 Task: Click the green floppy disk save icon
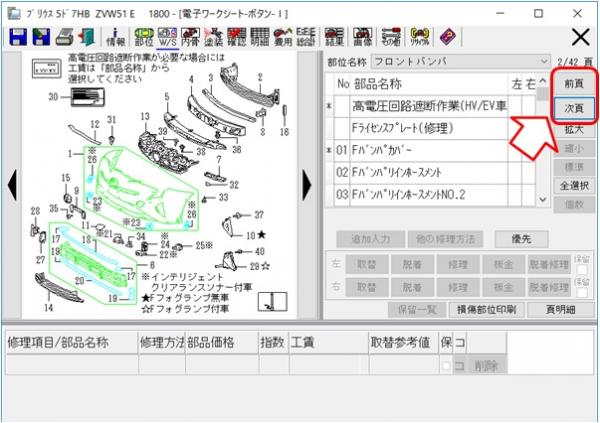click(x=41, y=37)
